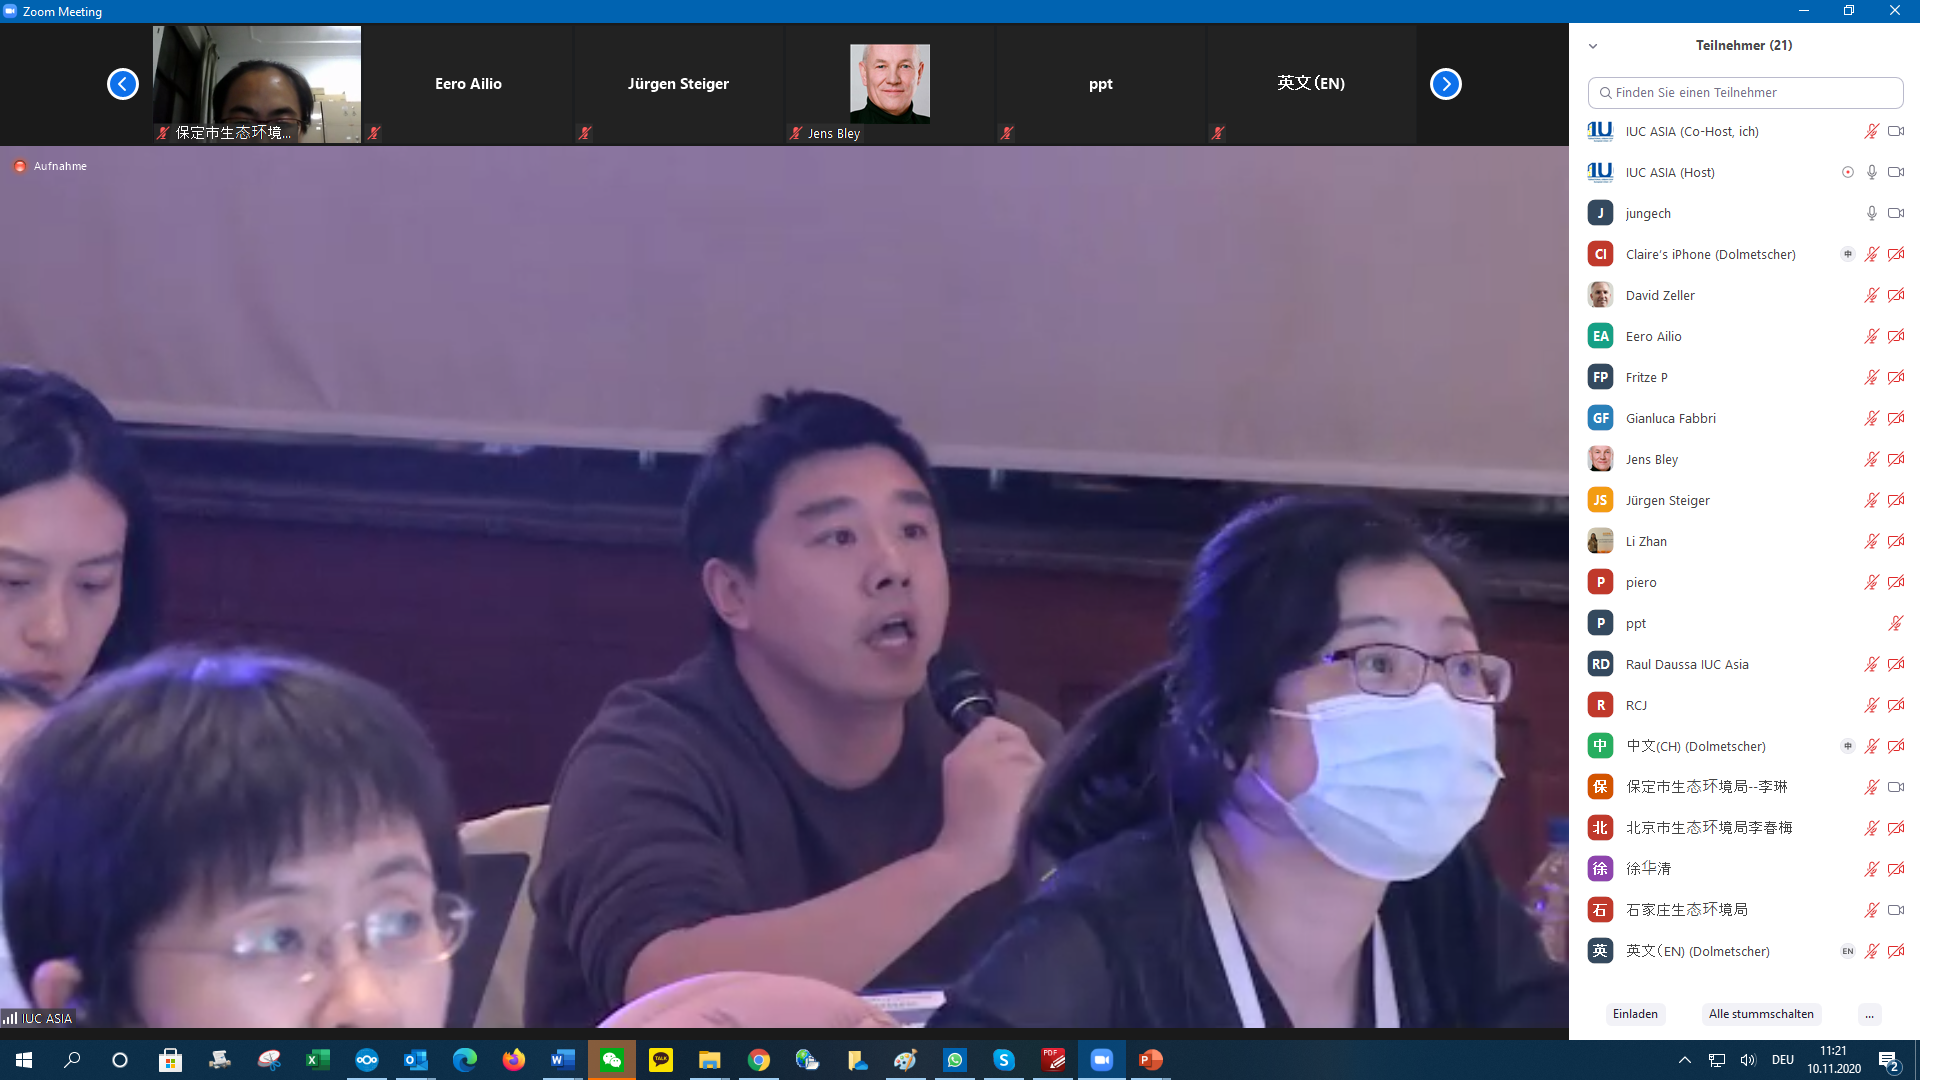The image size is (1938, 1080).
Task: Toggle camera for IUC ASIA (Co-Host, ich)
Action: click(1895, 131)
